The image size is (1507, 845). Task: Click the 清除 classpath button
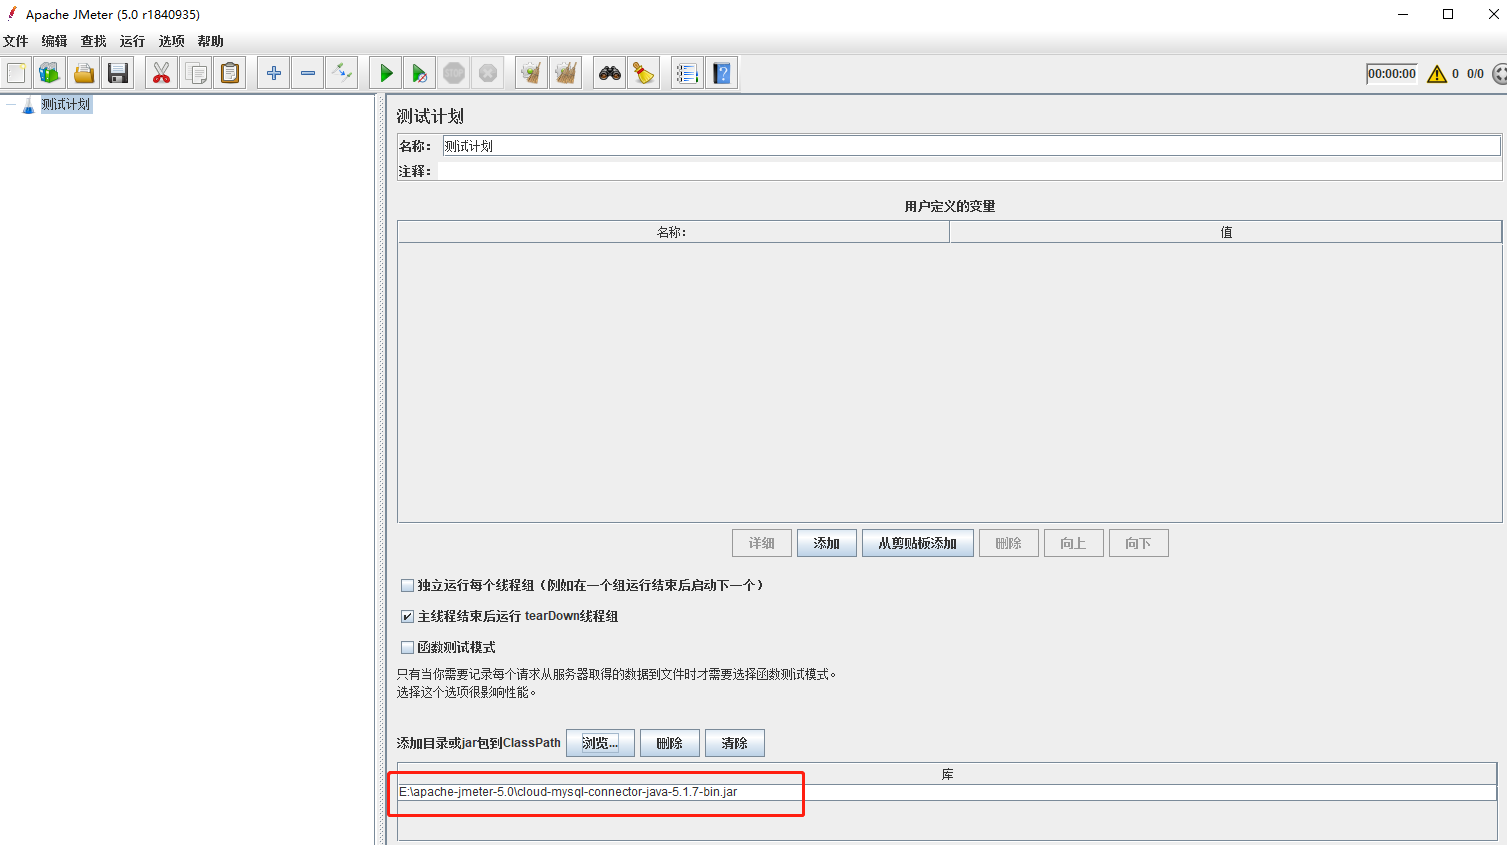(x=734, y=743)
